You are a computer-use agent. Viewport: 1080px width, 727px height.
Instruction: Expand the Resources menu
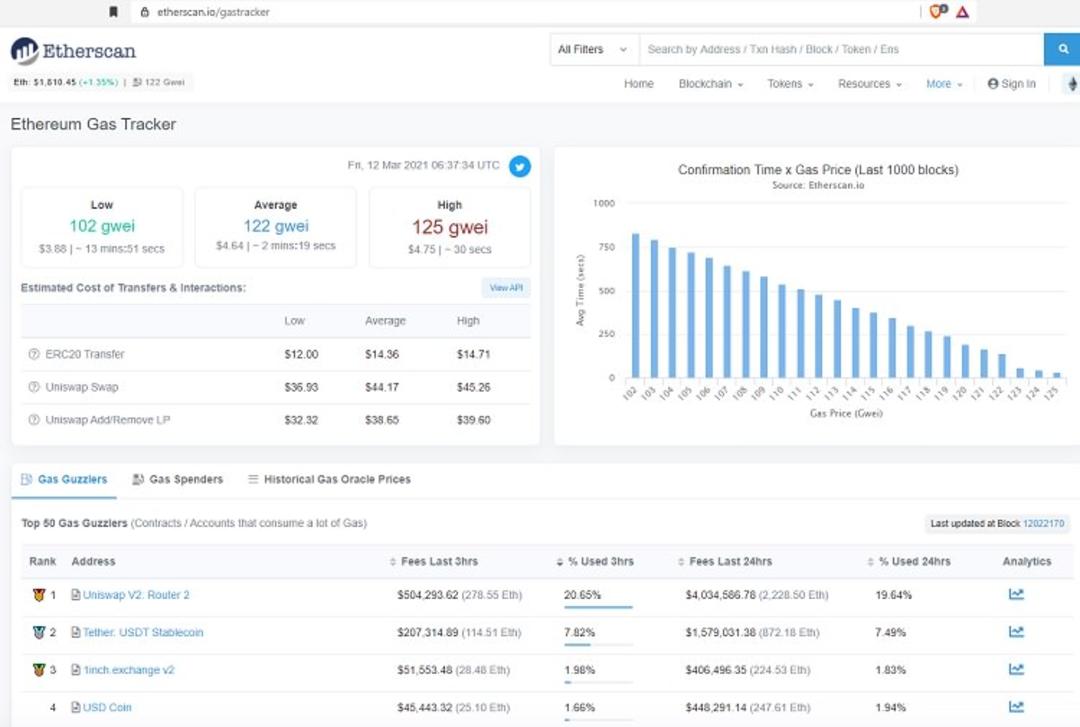[x=869, y=84]
